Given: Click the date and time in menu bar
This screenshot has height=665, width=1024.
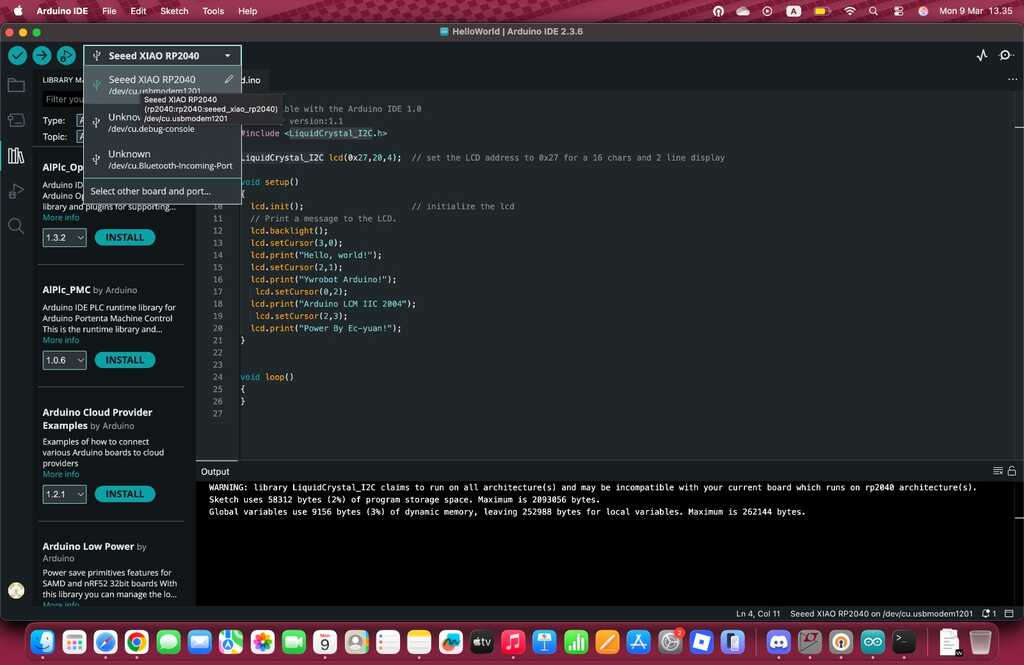Looking at the screenshot, I should pyautogui.click(x=976, y=11).
